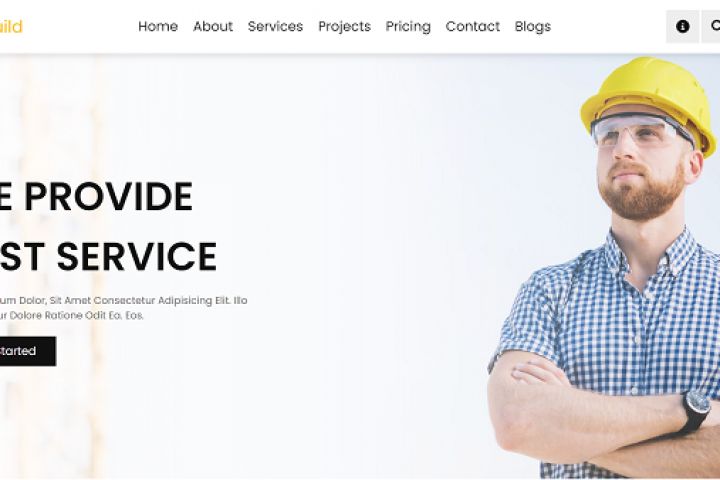Viewport: 720px width, 480px height.
Task: Select Pricing in the navigation bar
Action: coord(408,27)
